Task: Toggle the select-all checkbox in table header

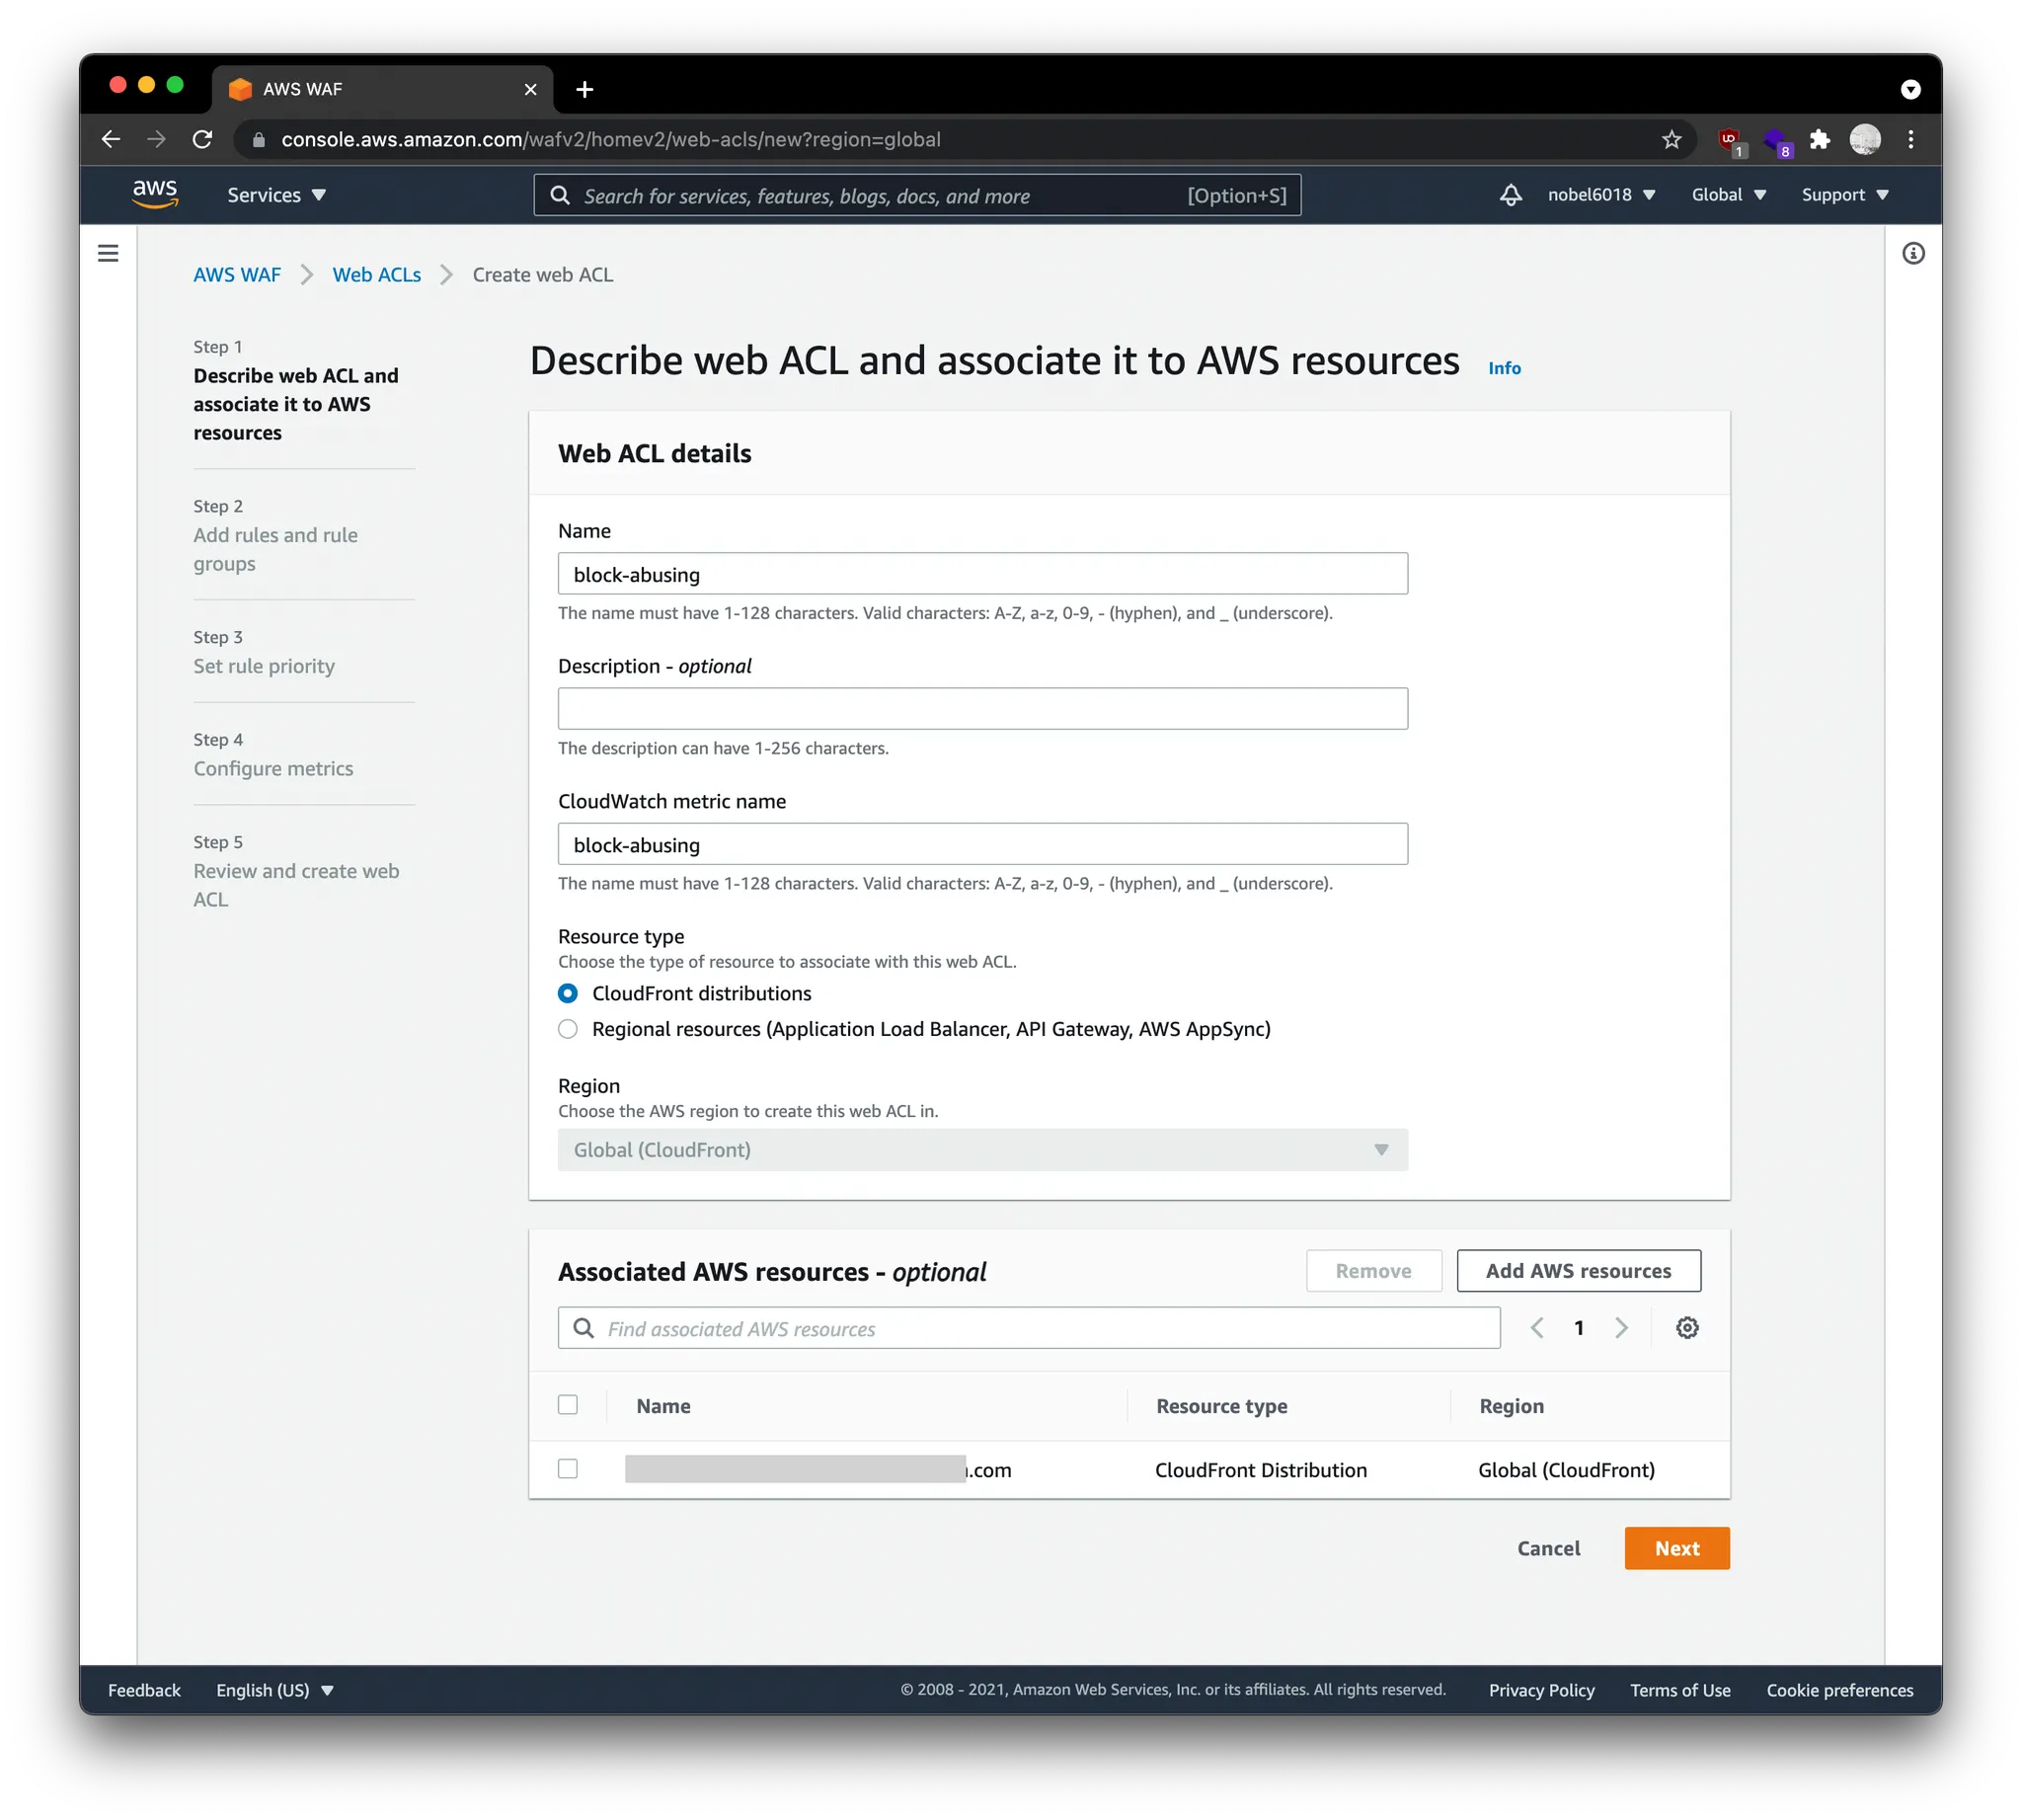Action: click(x=568, y=1405)
